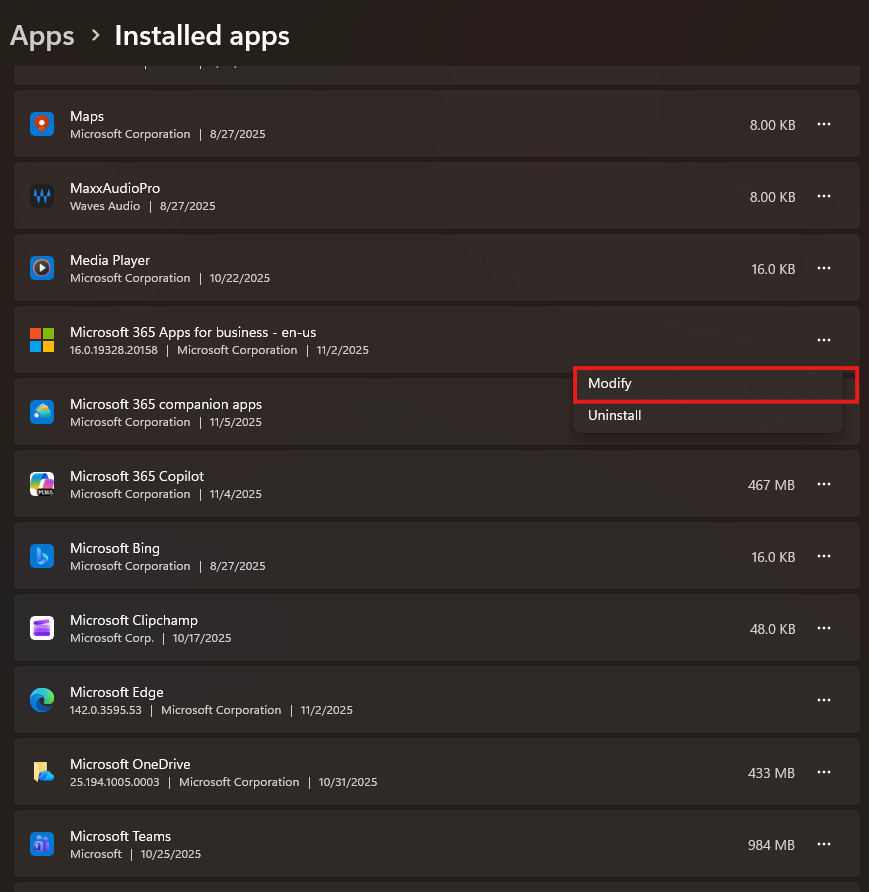
Task: Click the 48.0 KB size of Clipchamp
Action: 772,629
